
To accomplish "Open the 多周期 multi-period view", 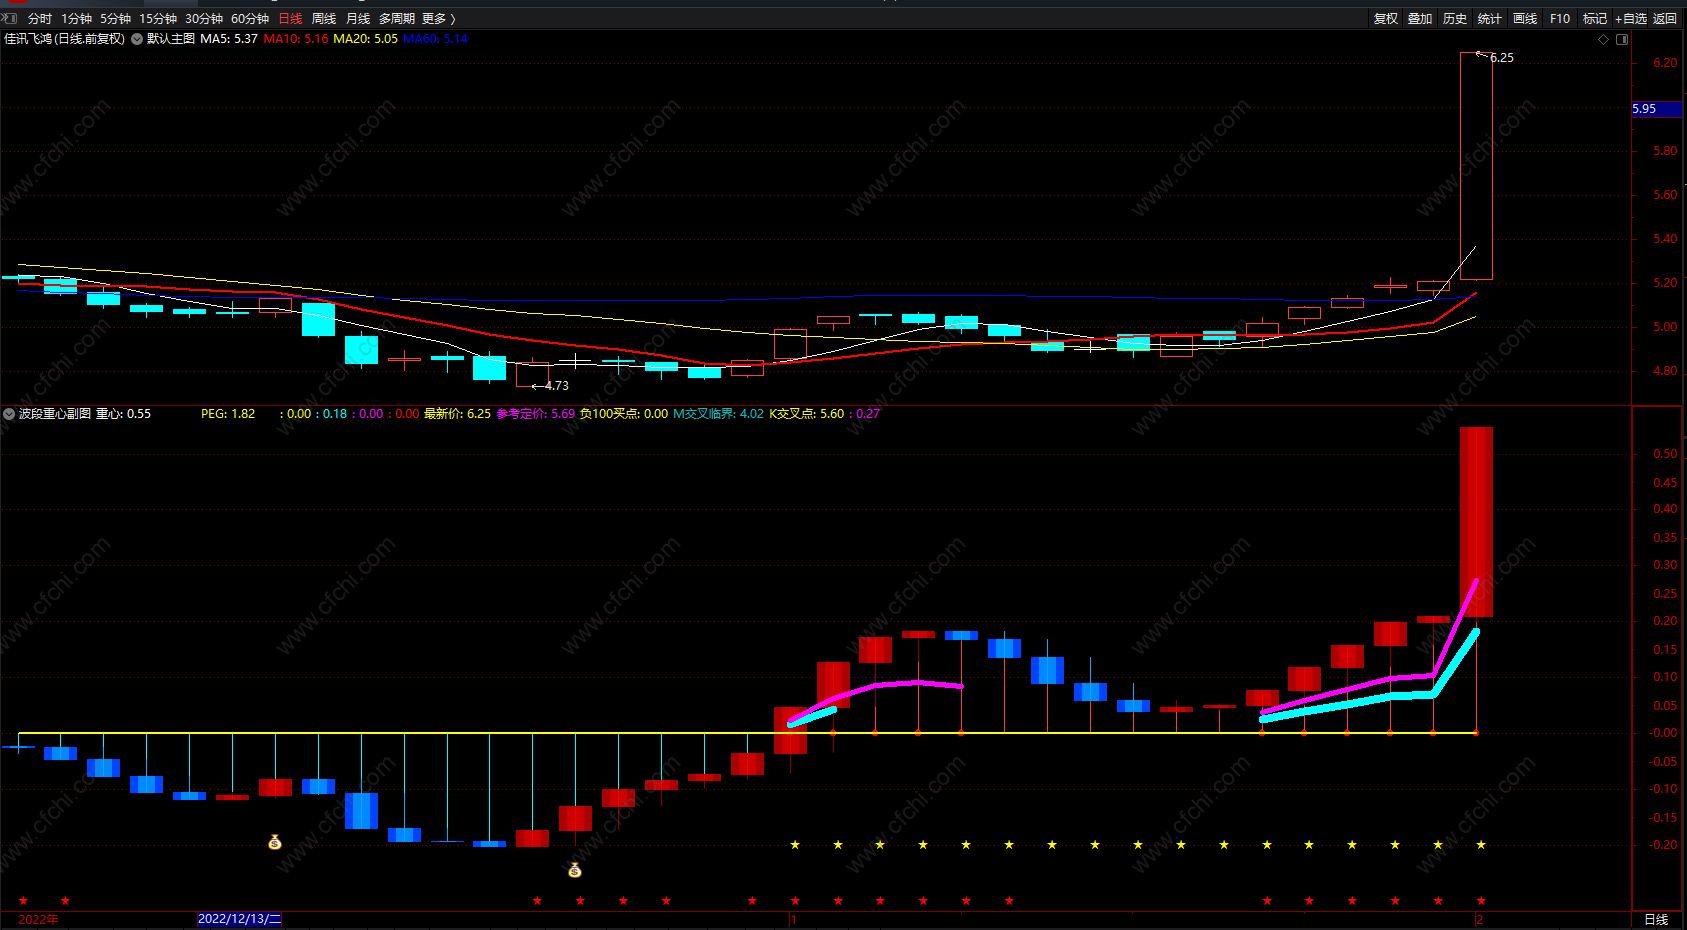I will point(397,19).
